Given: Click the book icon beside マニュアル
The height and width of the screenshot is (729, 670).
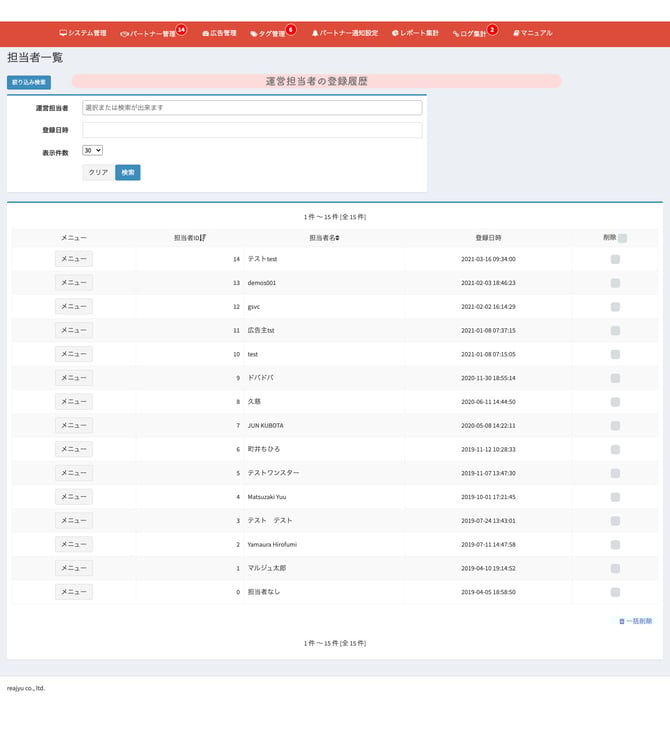Looking at the screenshot, I should (516, 33).
